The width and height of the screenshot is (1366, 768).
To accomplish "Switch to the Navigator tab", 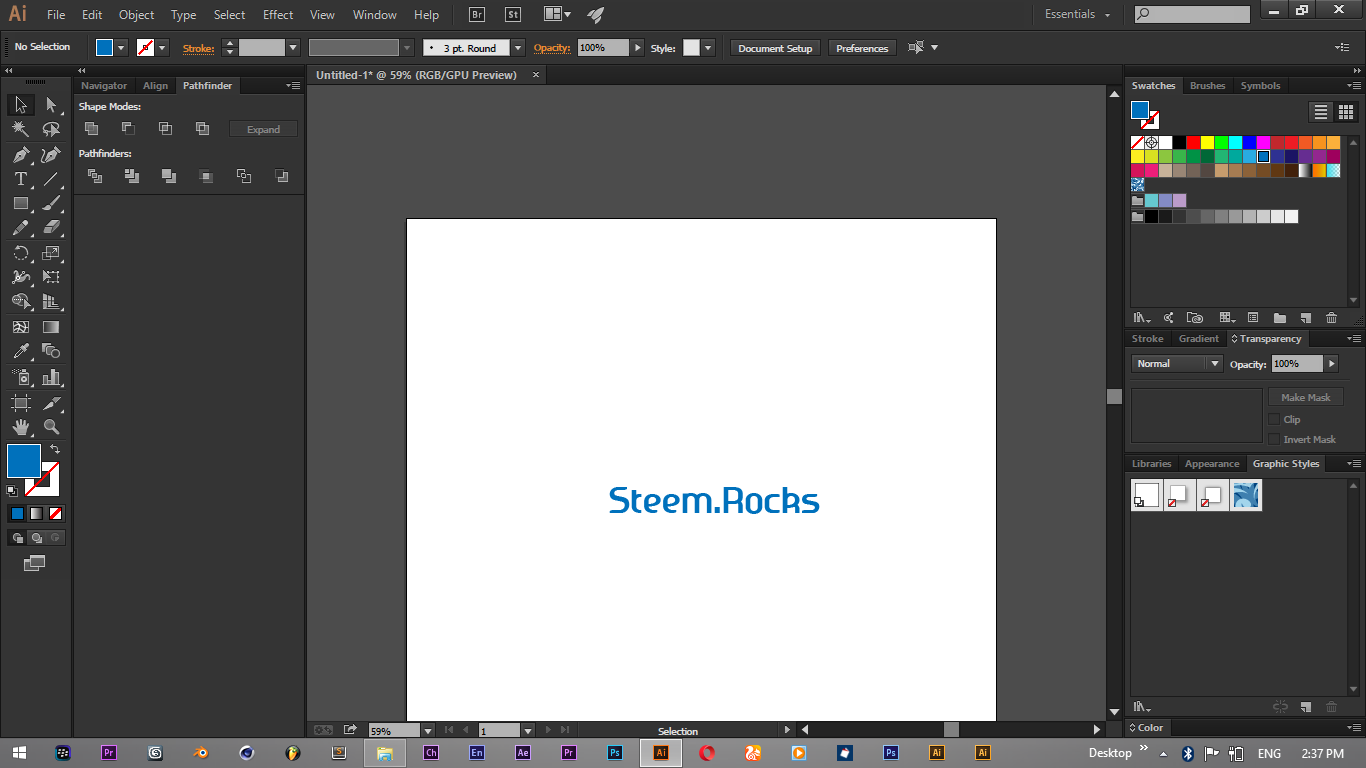I will point(104,86).
